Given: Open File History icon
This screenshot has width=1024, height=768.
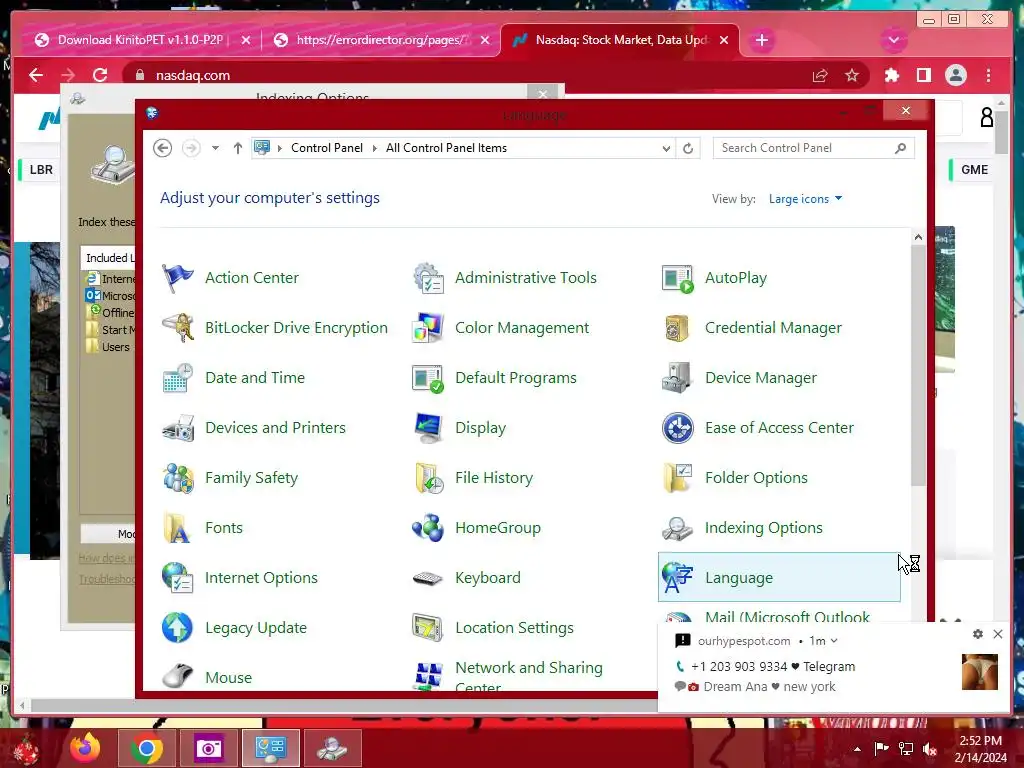Looking at the screenshot, I should point(428,478).
